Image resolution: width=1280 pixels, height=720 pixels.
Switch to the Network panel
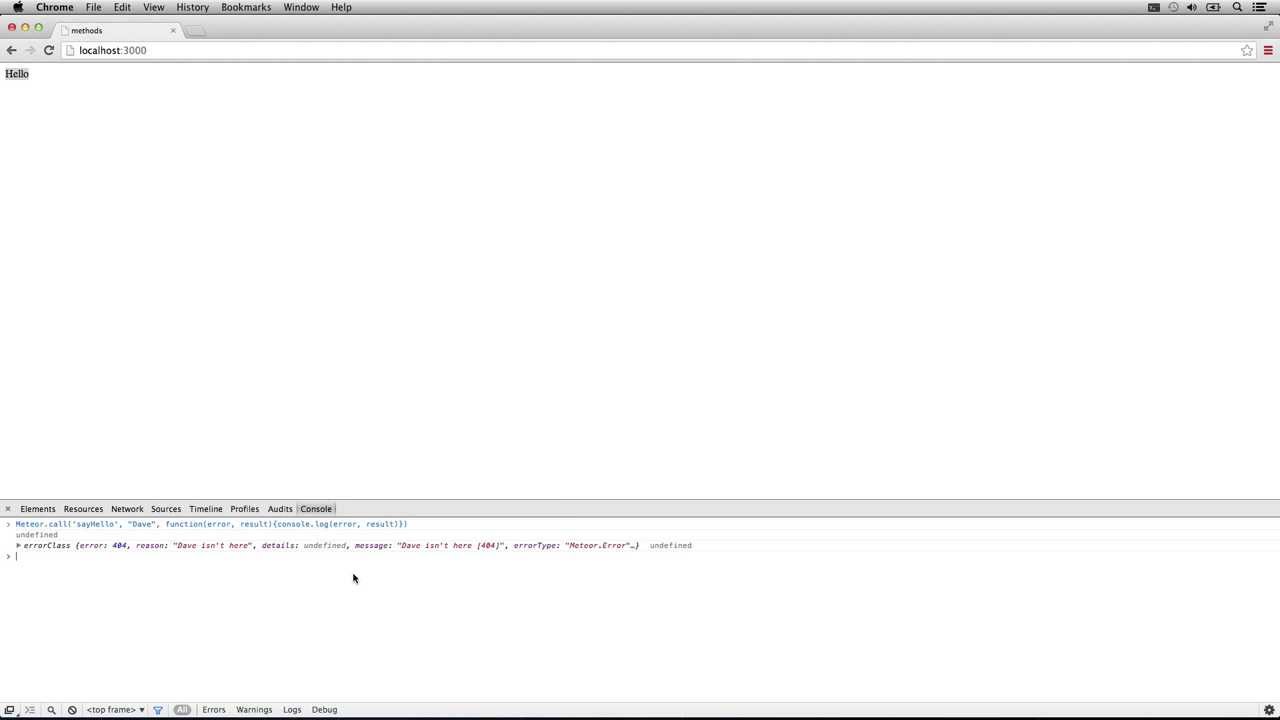pyautogui.click(x=127, y=509)
